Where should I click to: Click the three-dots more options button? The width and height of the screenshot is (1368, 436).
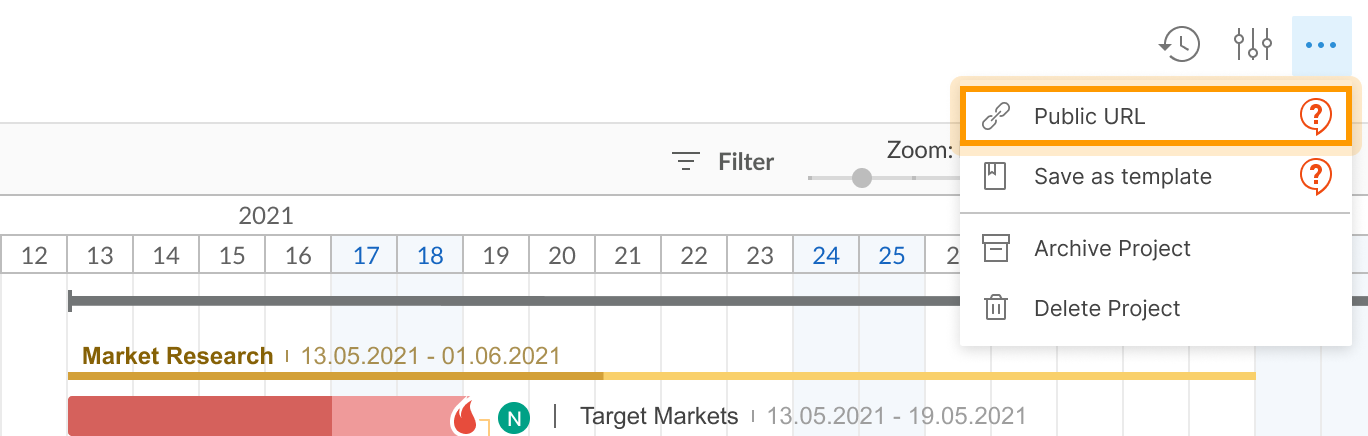pos(1321,45)
